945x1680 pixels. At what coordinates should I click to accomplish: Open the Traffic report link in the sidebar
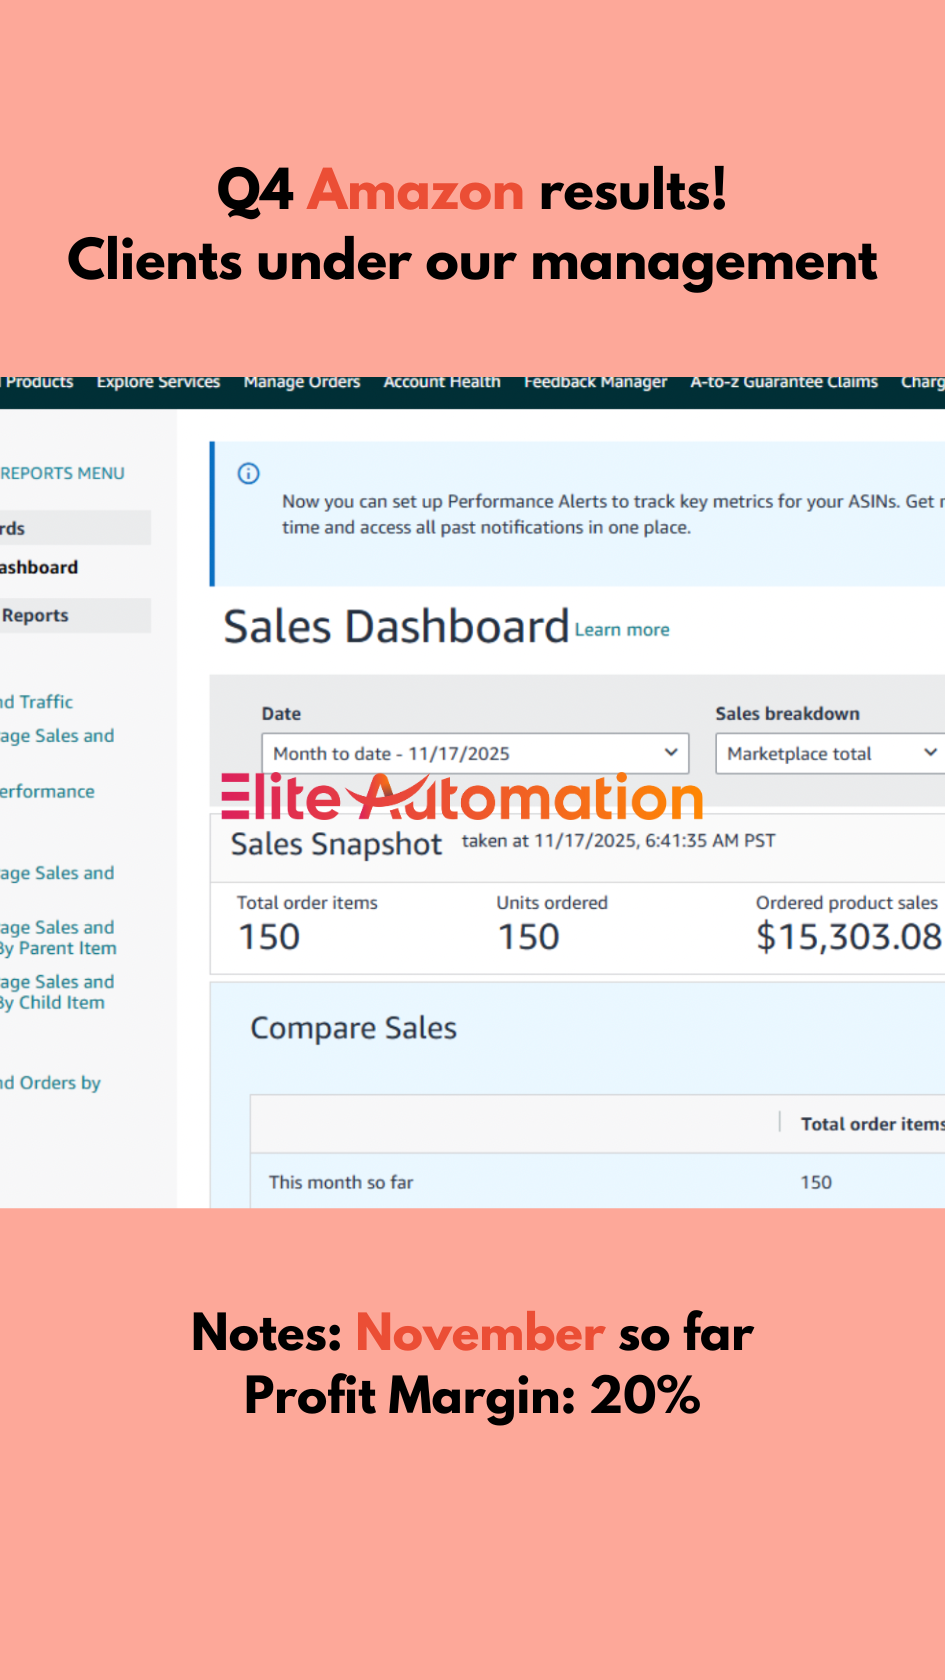click(x=38, y=702)
